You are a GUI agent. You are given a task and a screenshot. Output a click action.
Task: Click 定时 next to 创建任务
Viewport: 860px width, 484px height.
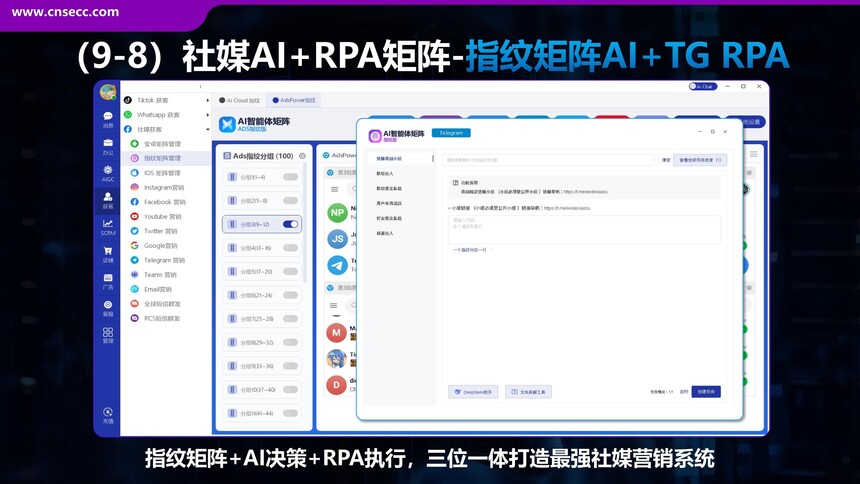coord(683,392)
